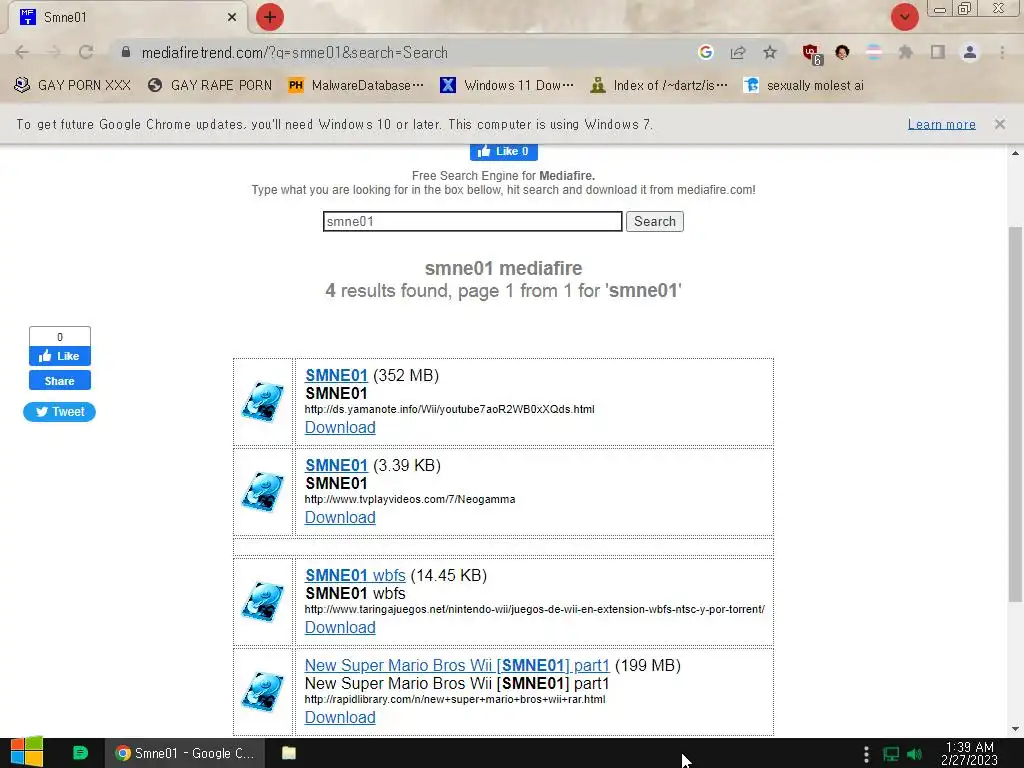Click the striped flag extension icon
Viewport: 1024px width, 768px height.
pos(874,52)
